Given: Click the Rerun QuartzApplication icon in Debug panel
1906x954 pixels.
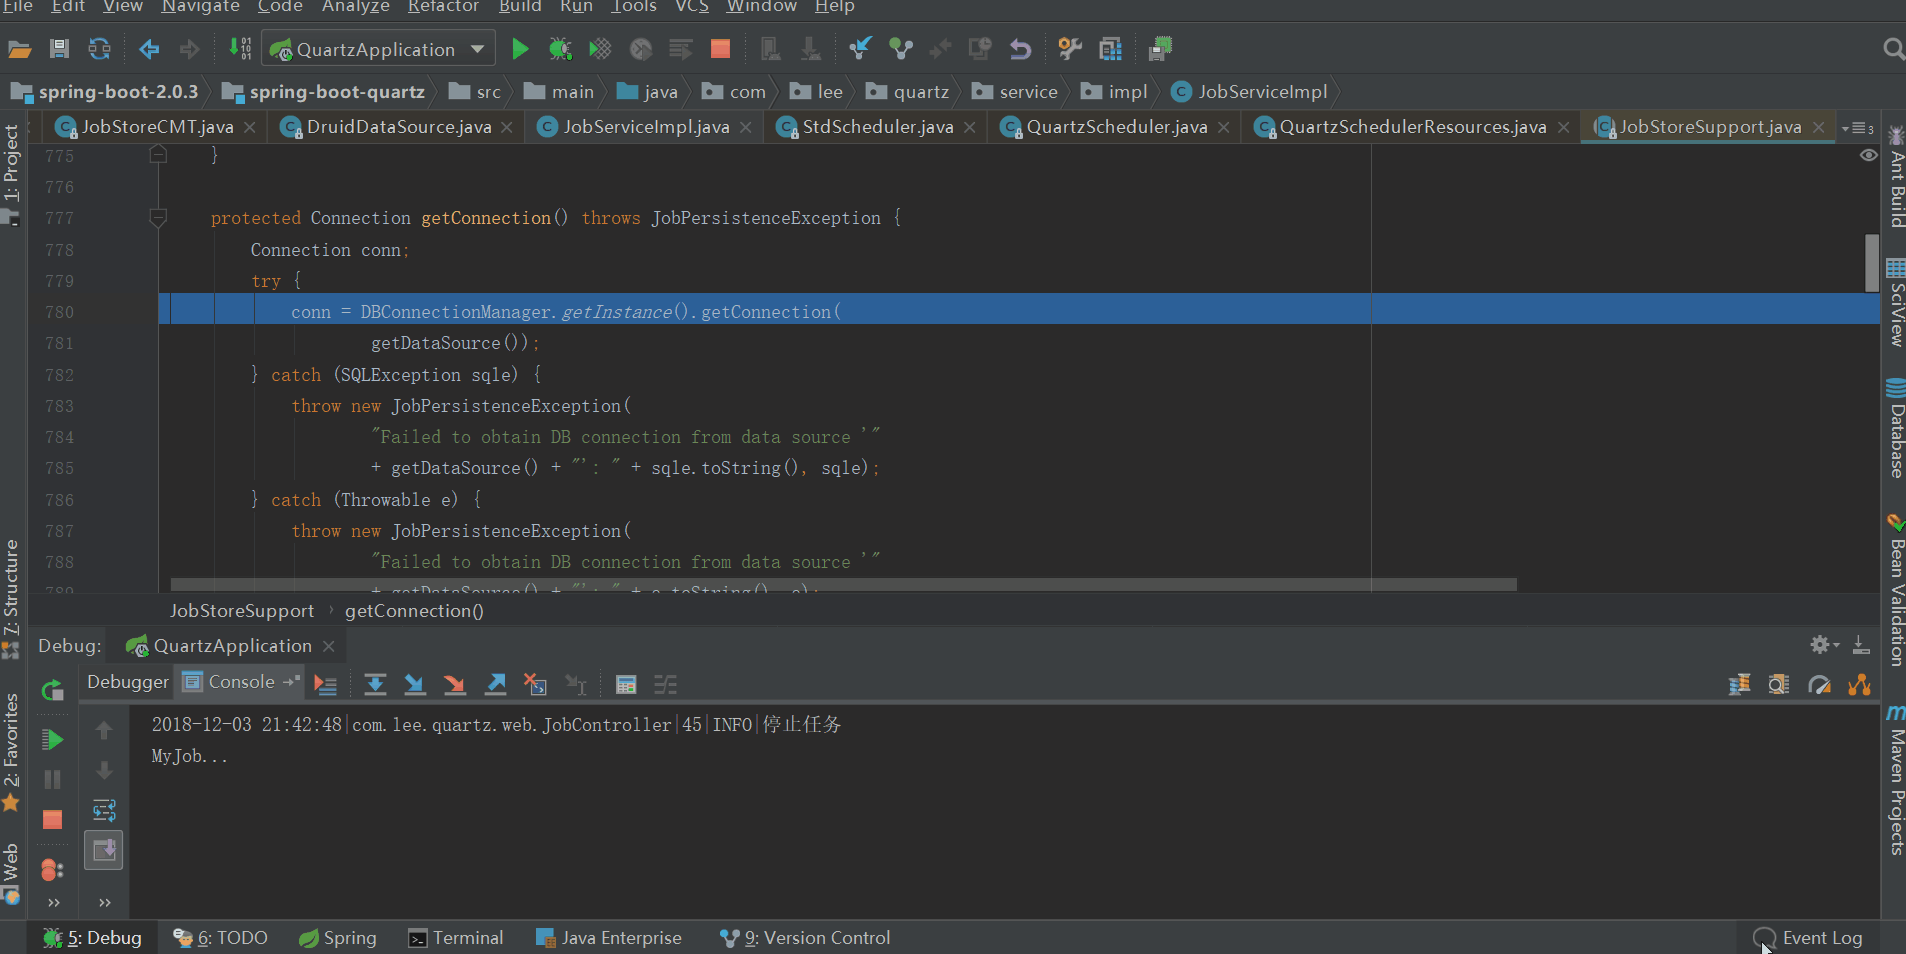Looking at the screenshot, I should 52,689.
